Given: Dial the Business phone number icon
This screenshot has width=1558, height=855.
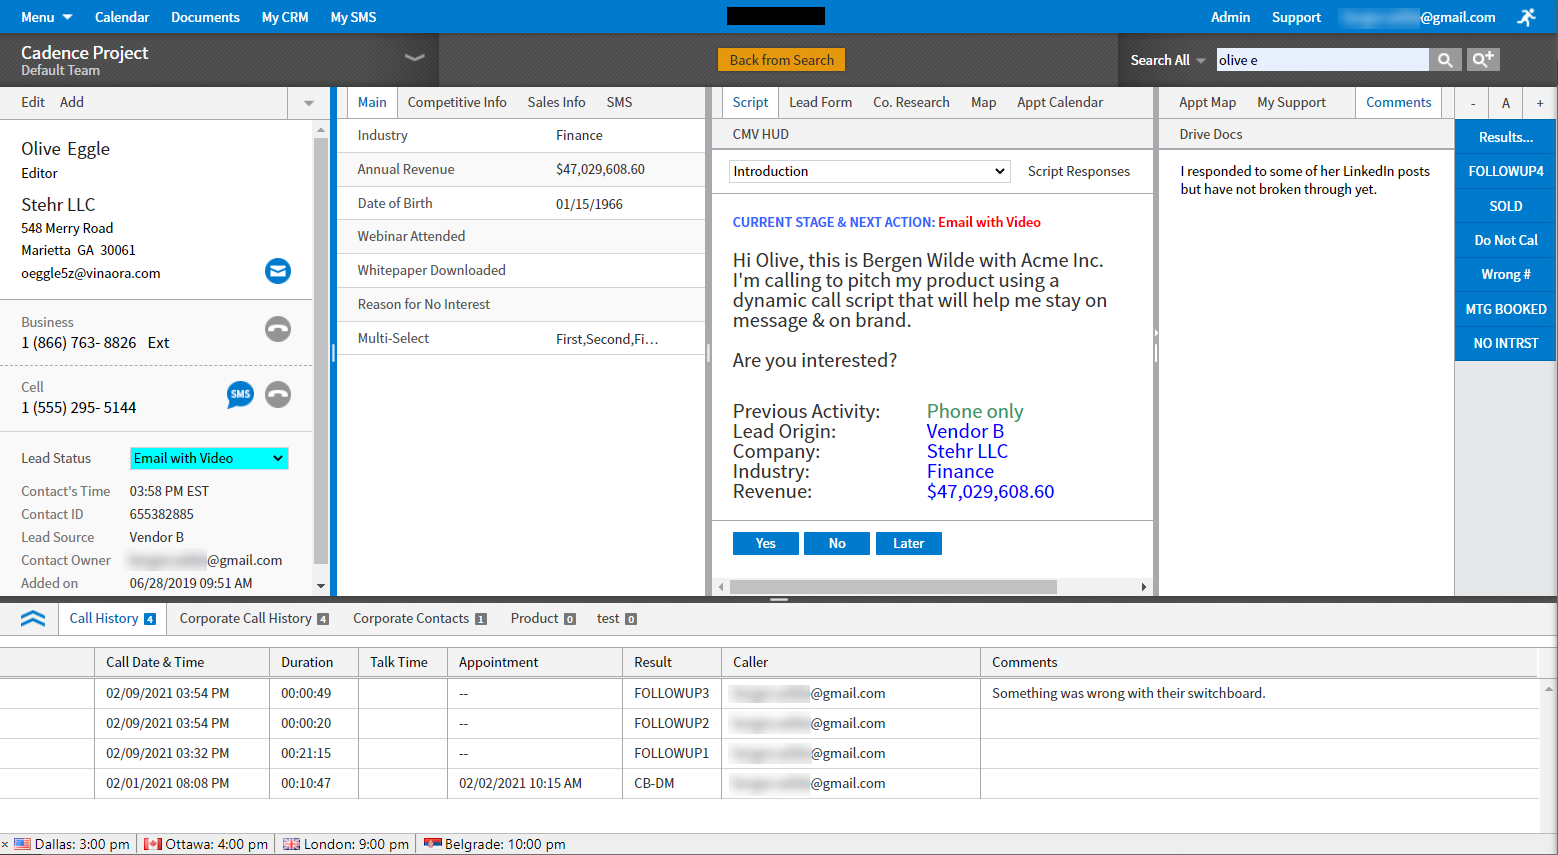Looking at the screenshot, I should (x=278, y=329).
